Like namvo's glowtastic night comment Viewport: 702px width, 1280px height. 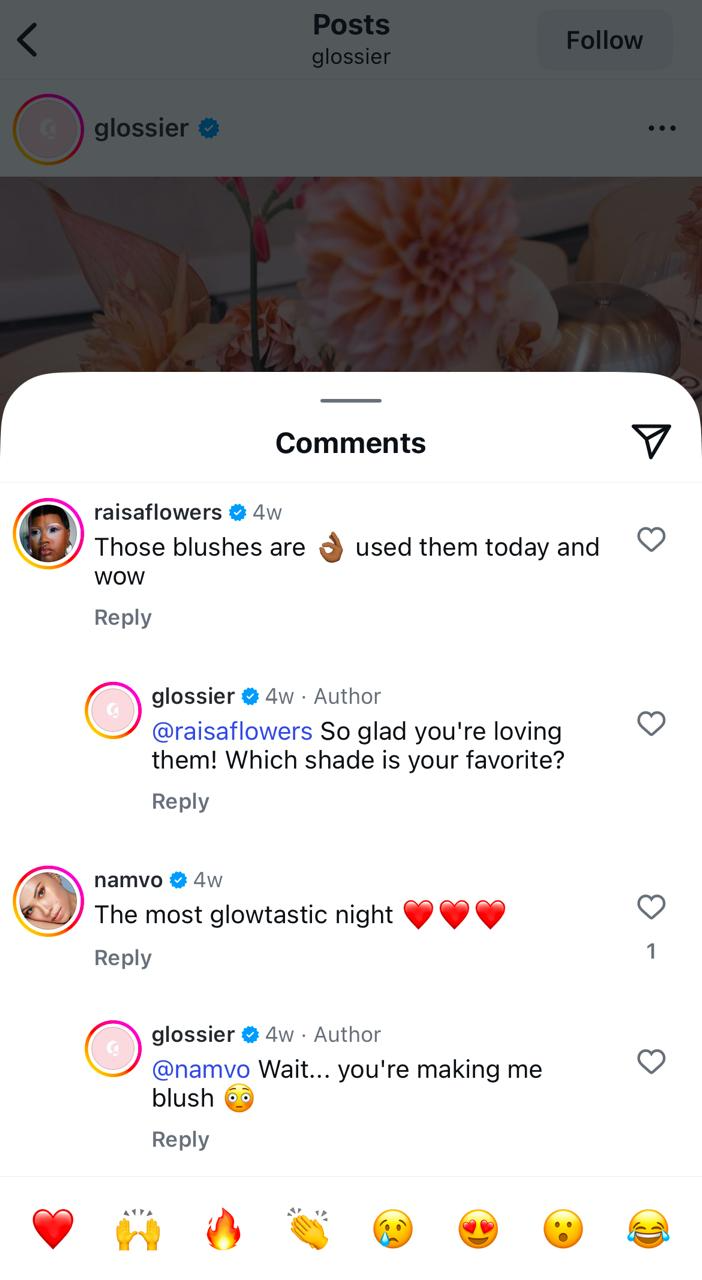tap(651, 907)
